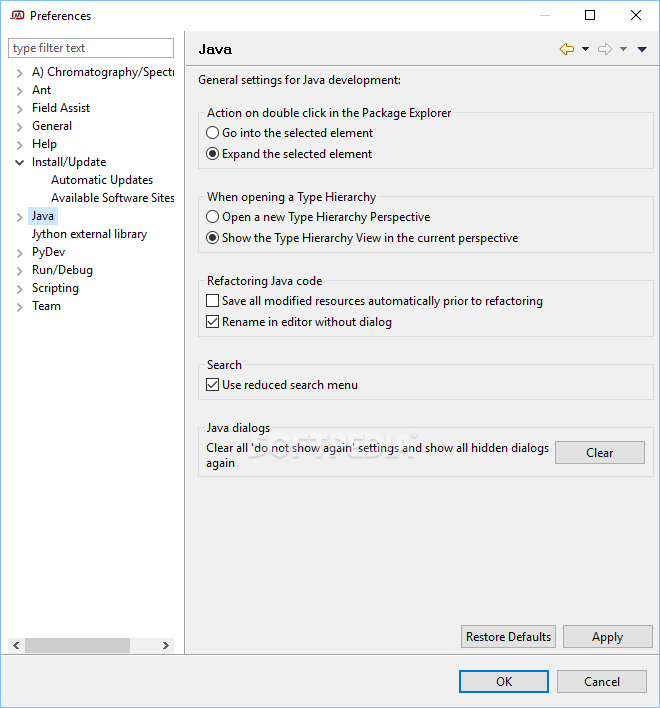The width and height of the screenshot is (660, 708).
Task: Click the yellow back navigation arrow
Action: [567, 49]
